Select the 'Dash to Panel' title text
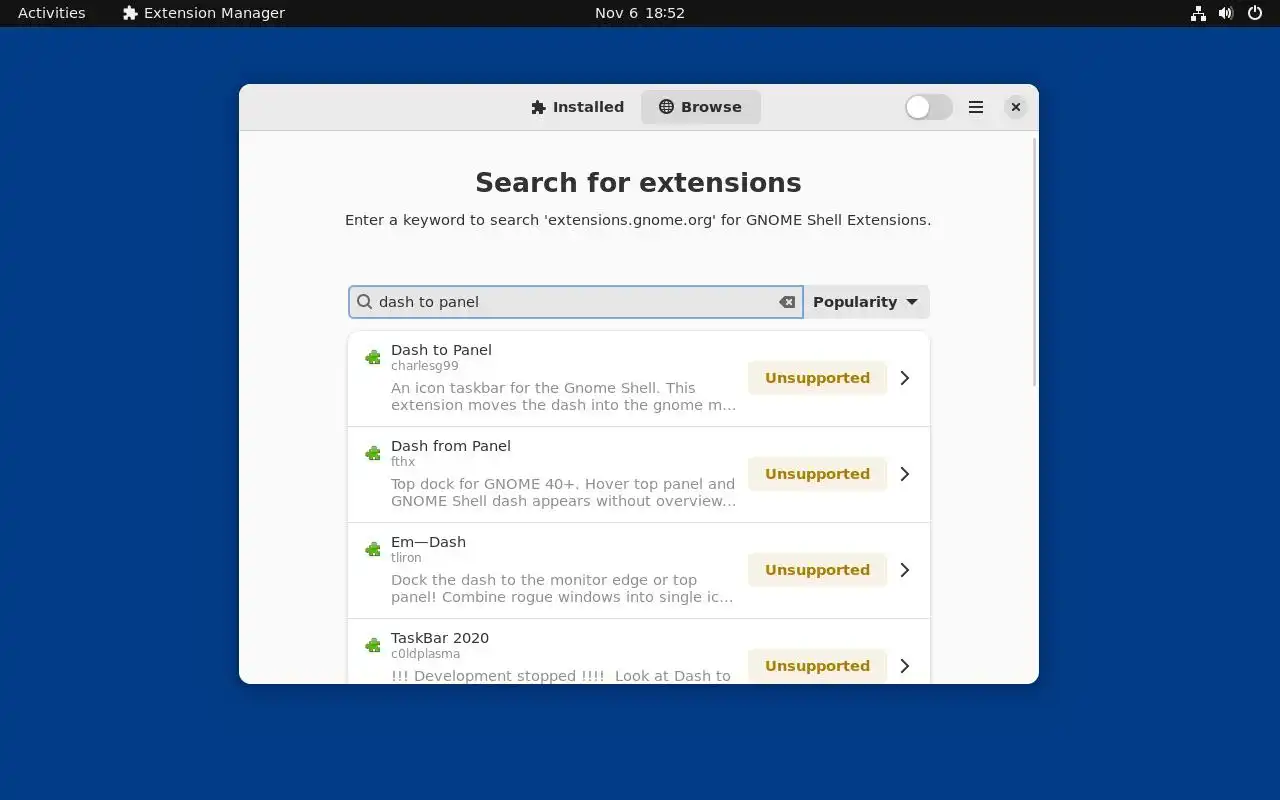 [441, 350]
